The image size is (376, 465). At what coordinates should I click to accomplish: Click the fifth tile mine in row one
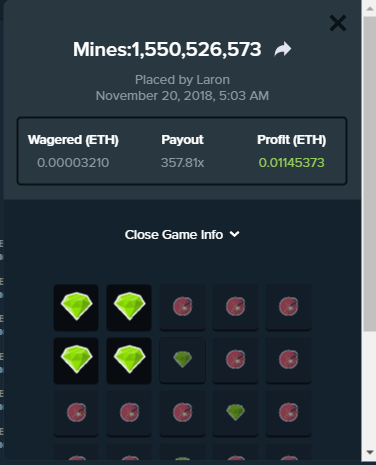[x=288, y=307]
